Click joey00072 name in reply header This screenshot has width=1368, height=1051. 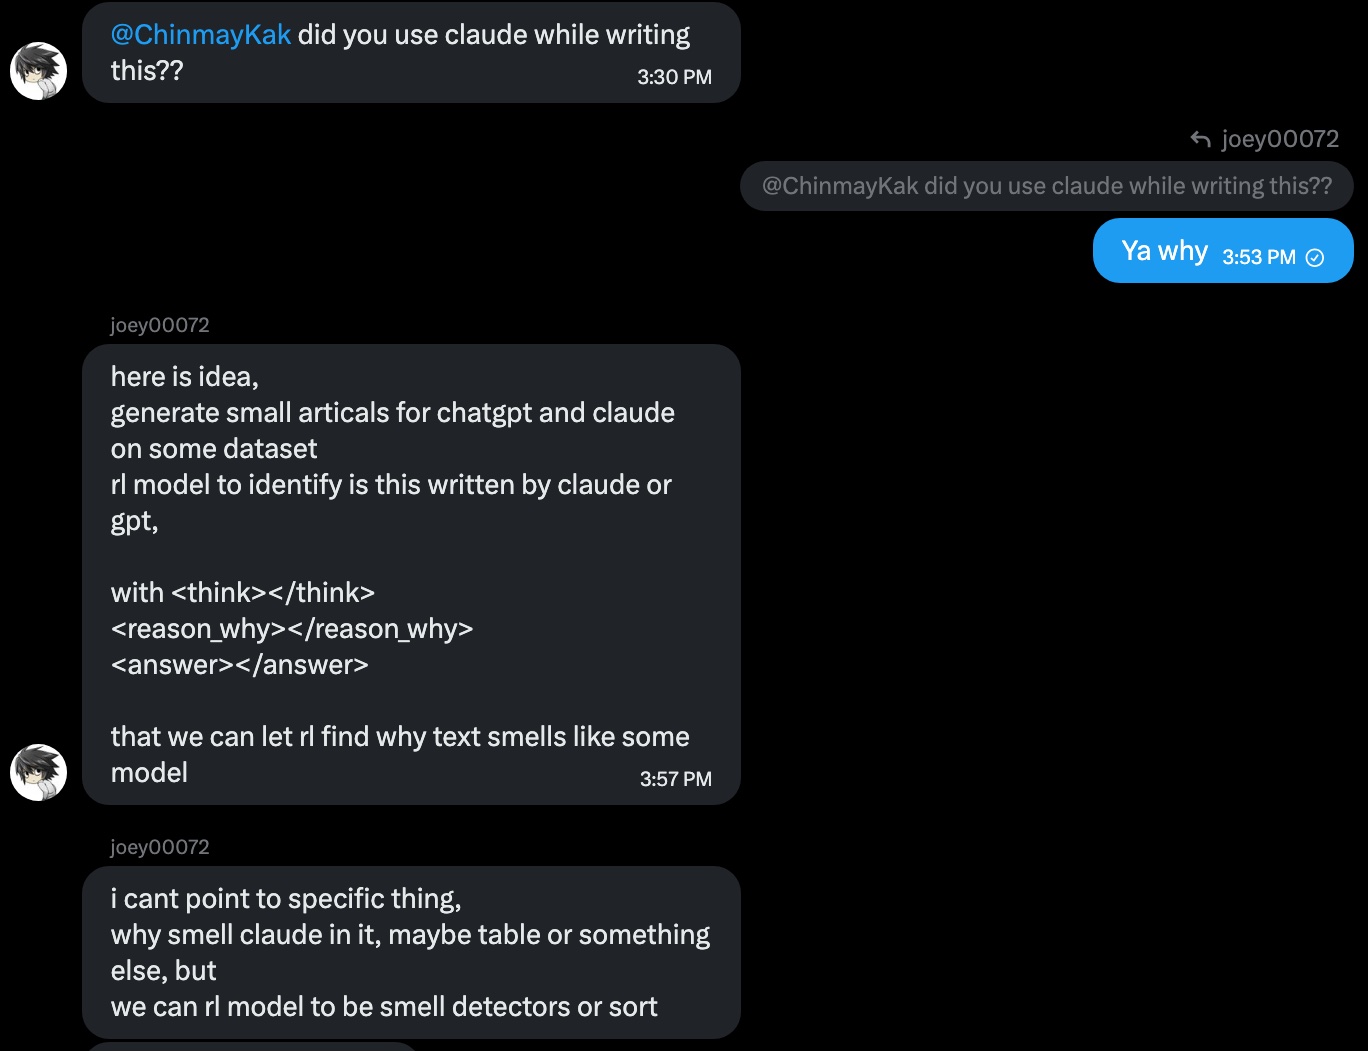(1280, 139)
